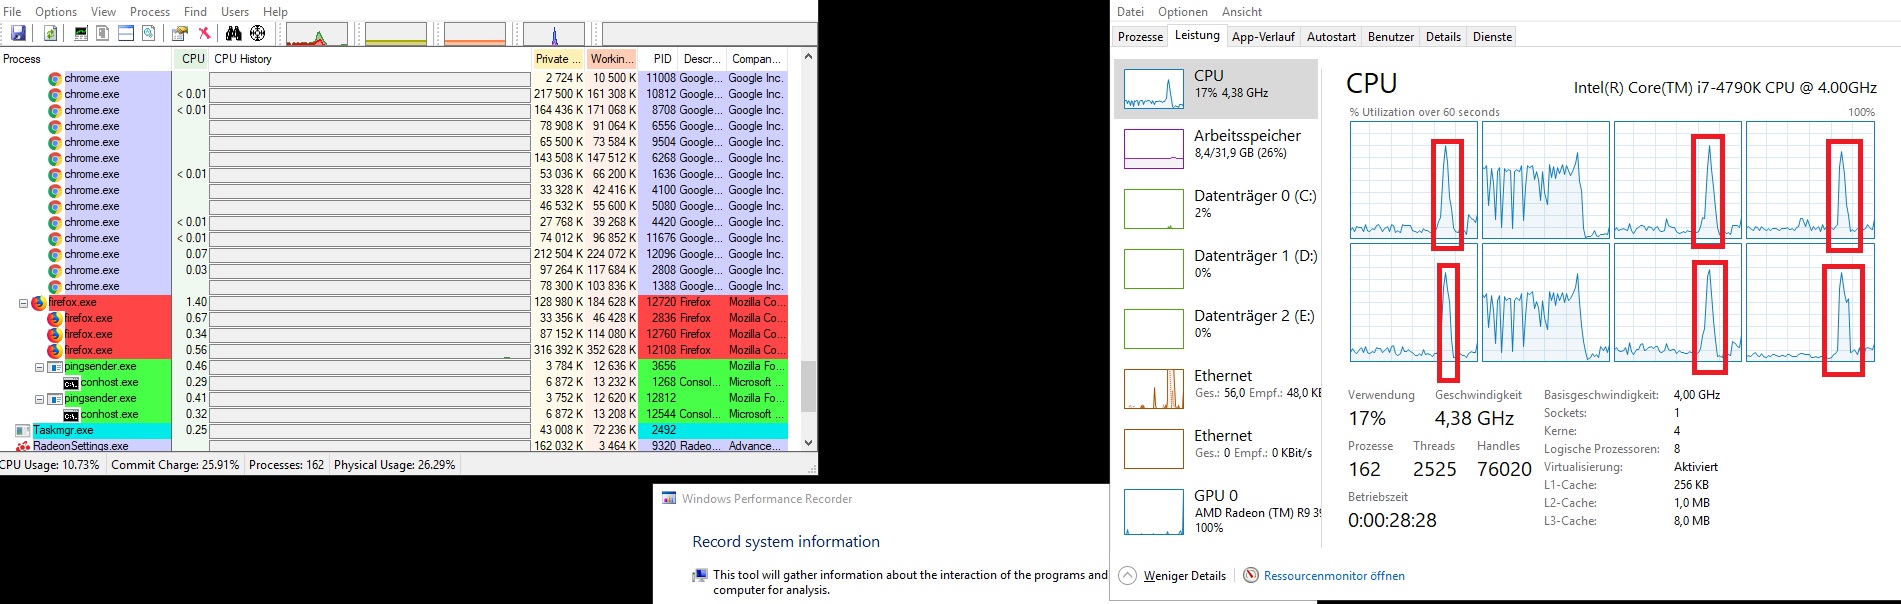The image size is (1901, 604).
Task: Click the Taskmgr.exe process icon
Action: 23,430
